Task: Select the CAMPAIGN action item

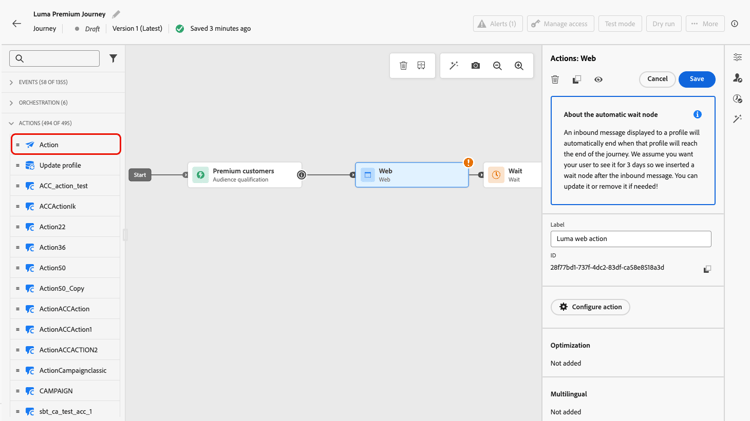Action: coord(66,391)
